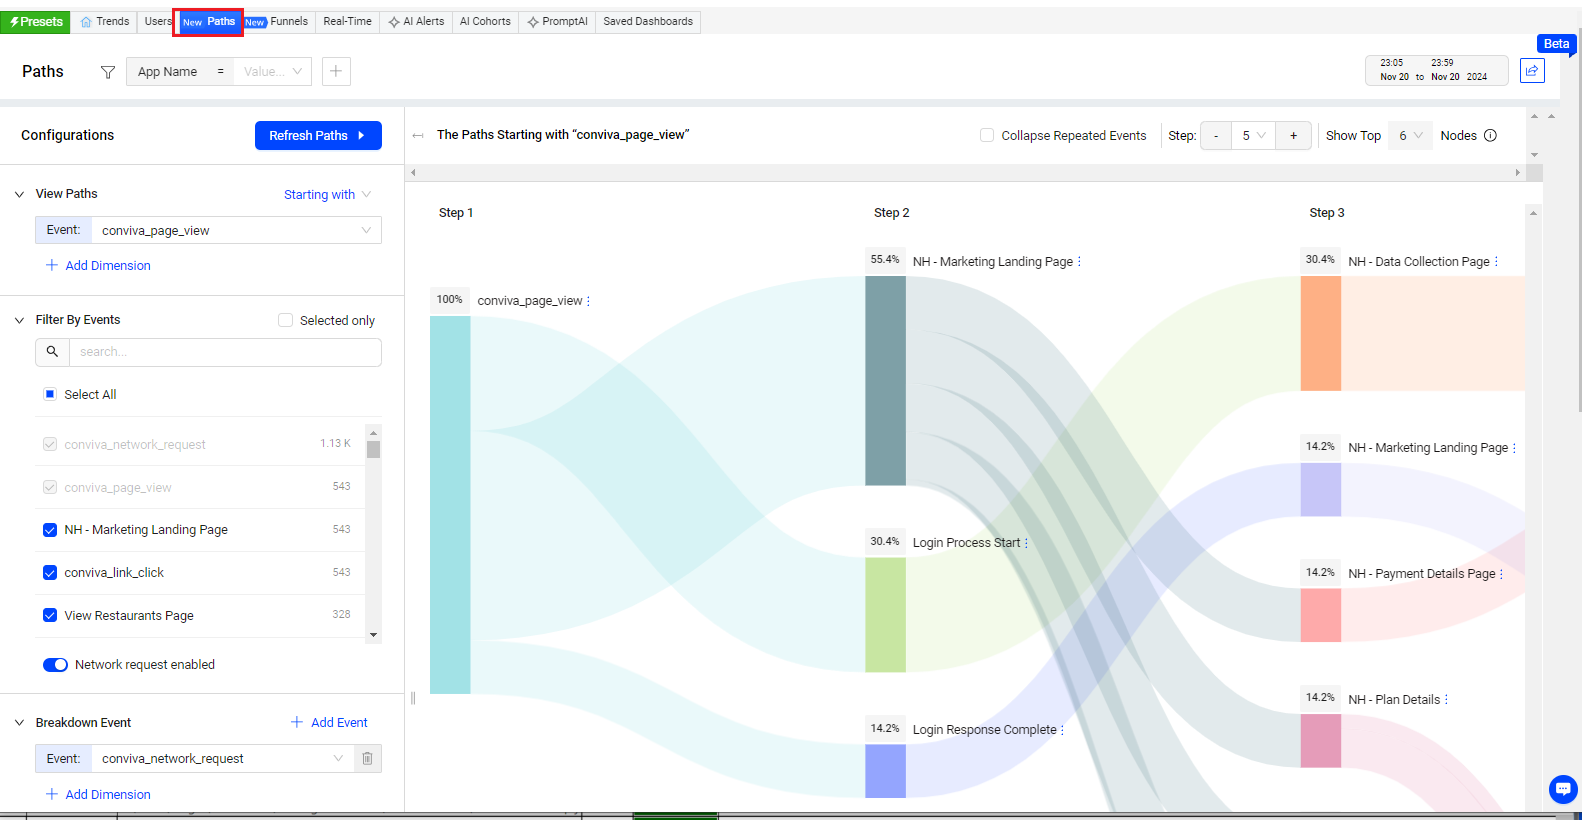Click the Add Event link
This screenshot has height=820, width=1582.
tap(329, 722)
